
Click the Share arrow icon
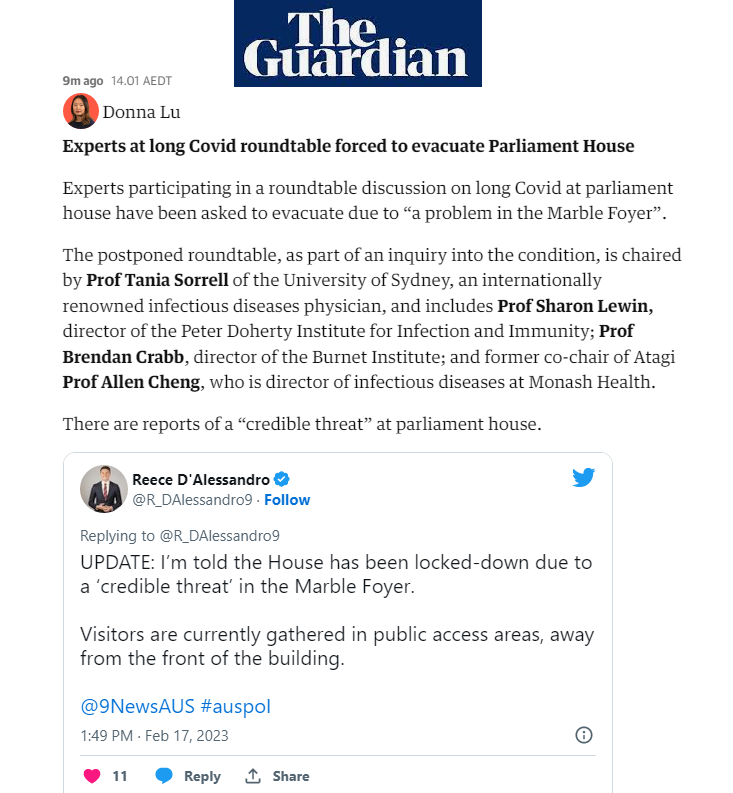point(253,776)
